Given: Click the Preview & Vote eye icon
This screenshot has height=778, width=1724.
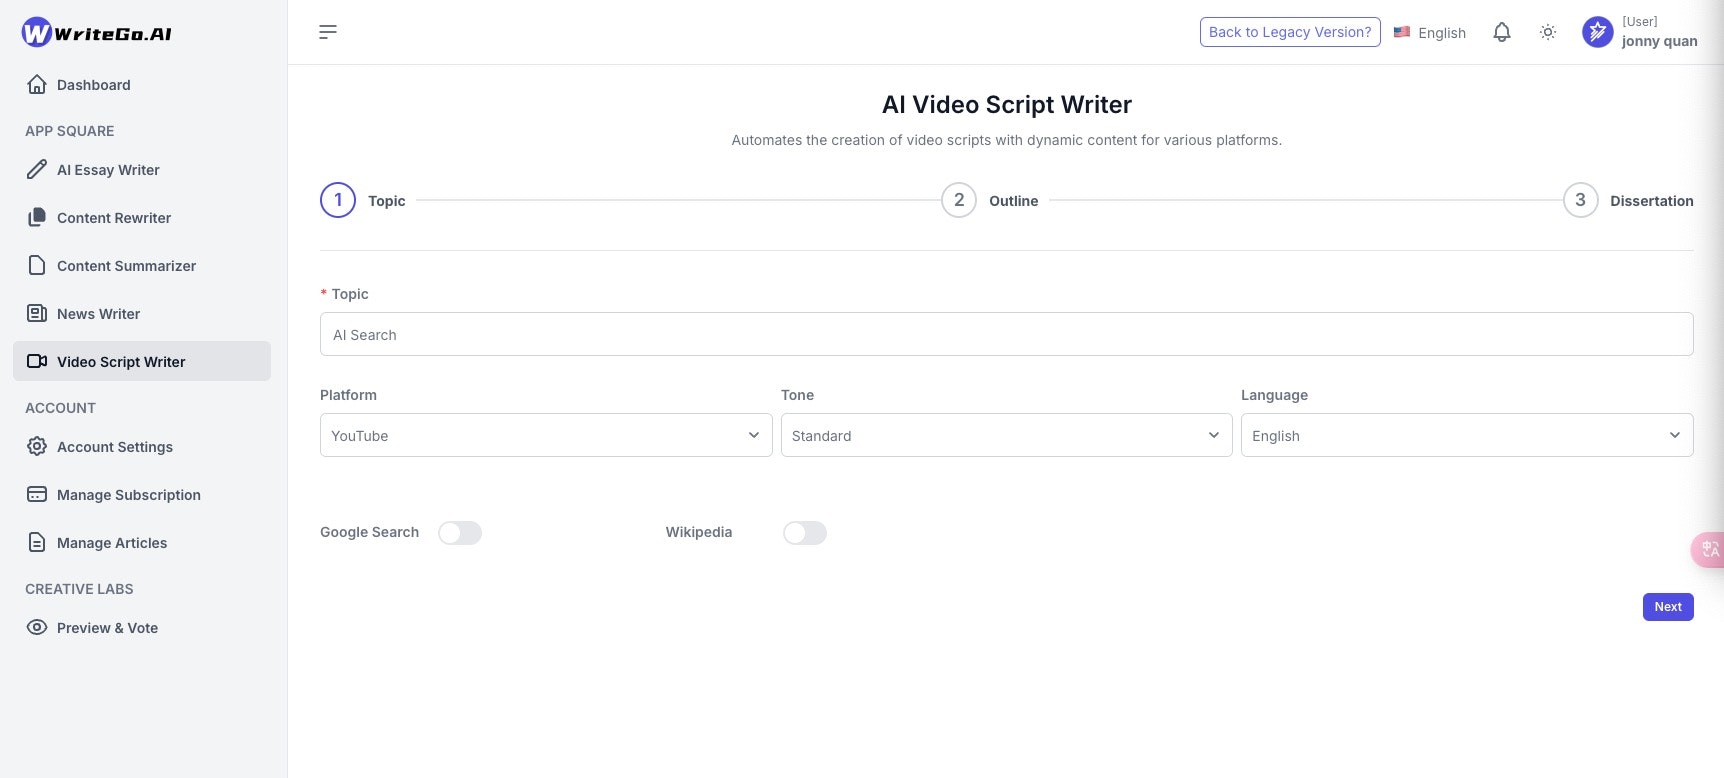Looking at the screenshot, I should 37,628.
